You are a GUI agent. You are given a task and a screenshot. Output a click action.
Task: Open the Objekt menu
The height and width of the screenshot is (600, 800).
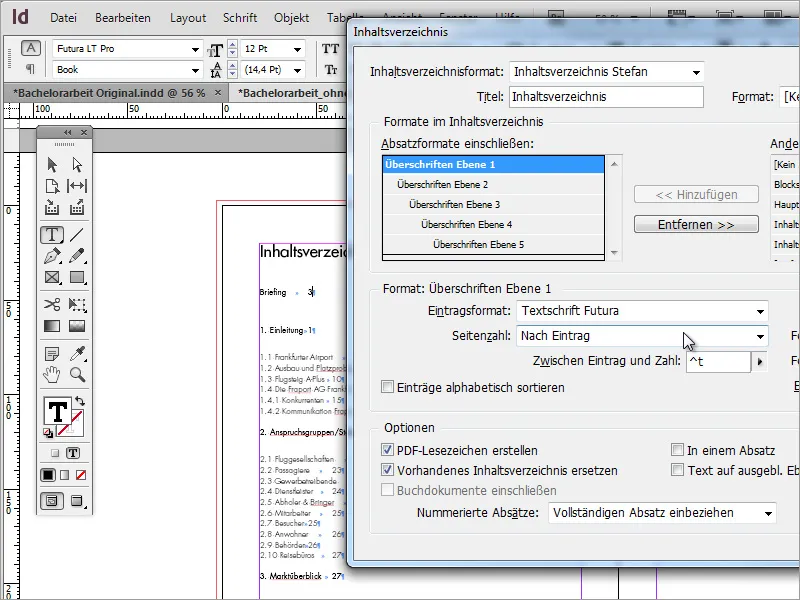(291, 18)
